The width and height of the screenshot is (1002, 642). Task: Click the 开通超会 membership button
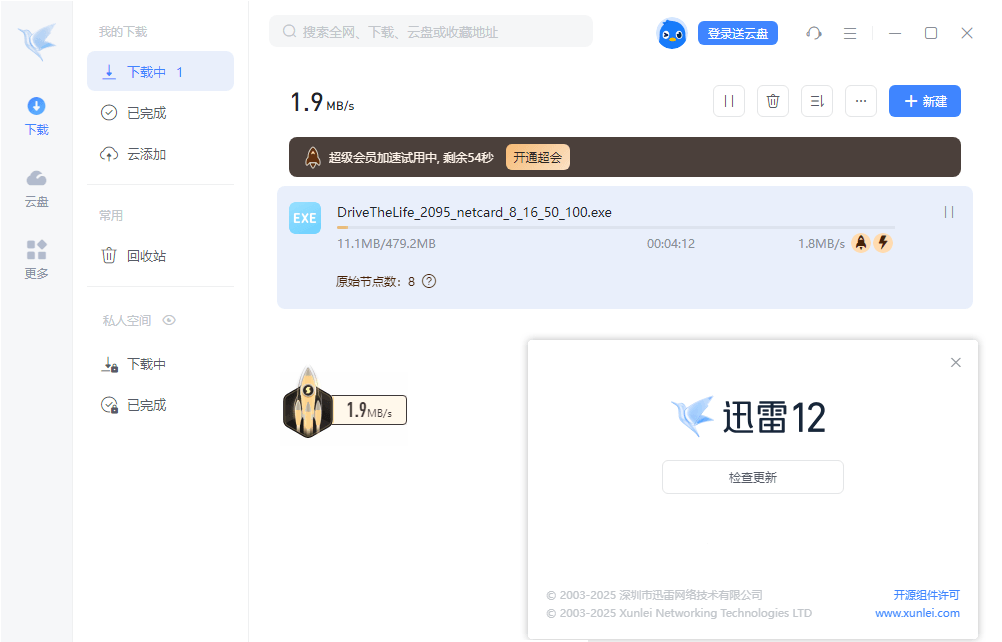537,157
